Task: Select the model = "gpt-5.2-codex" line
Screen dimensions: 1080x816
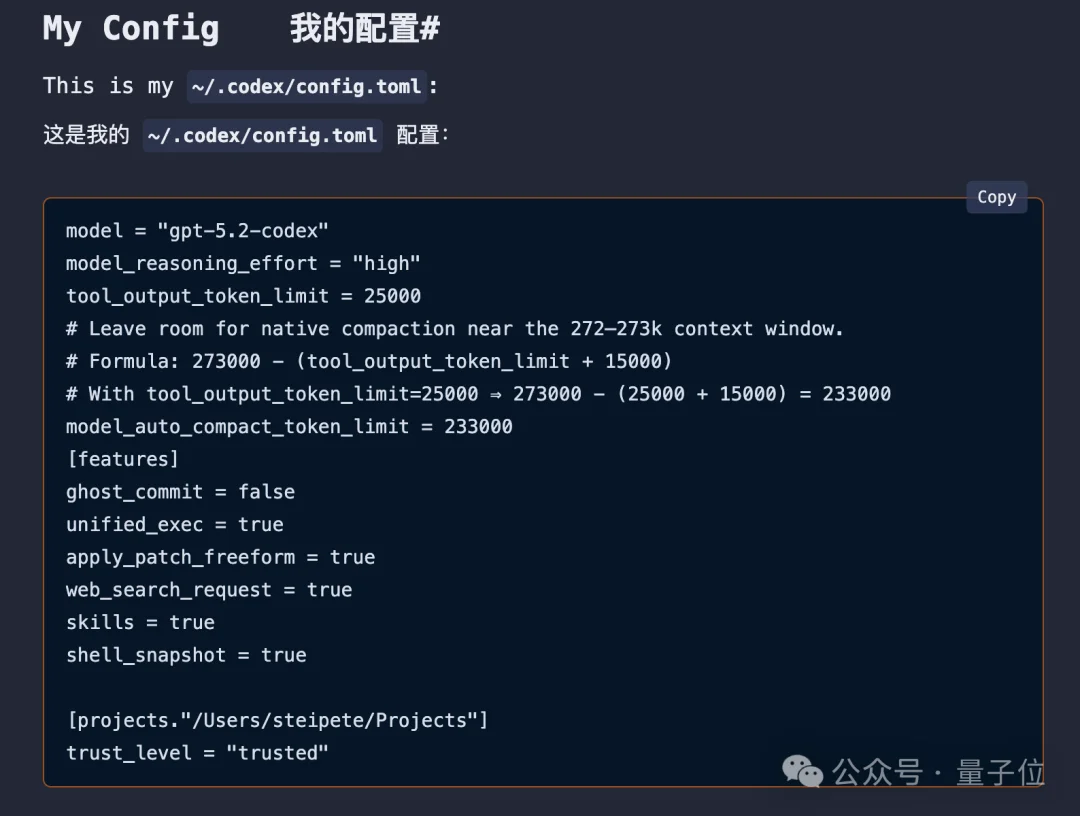Action: (x=197, y=230)
